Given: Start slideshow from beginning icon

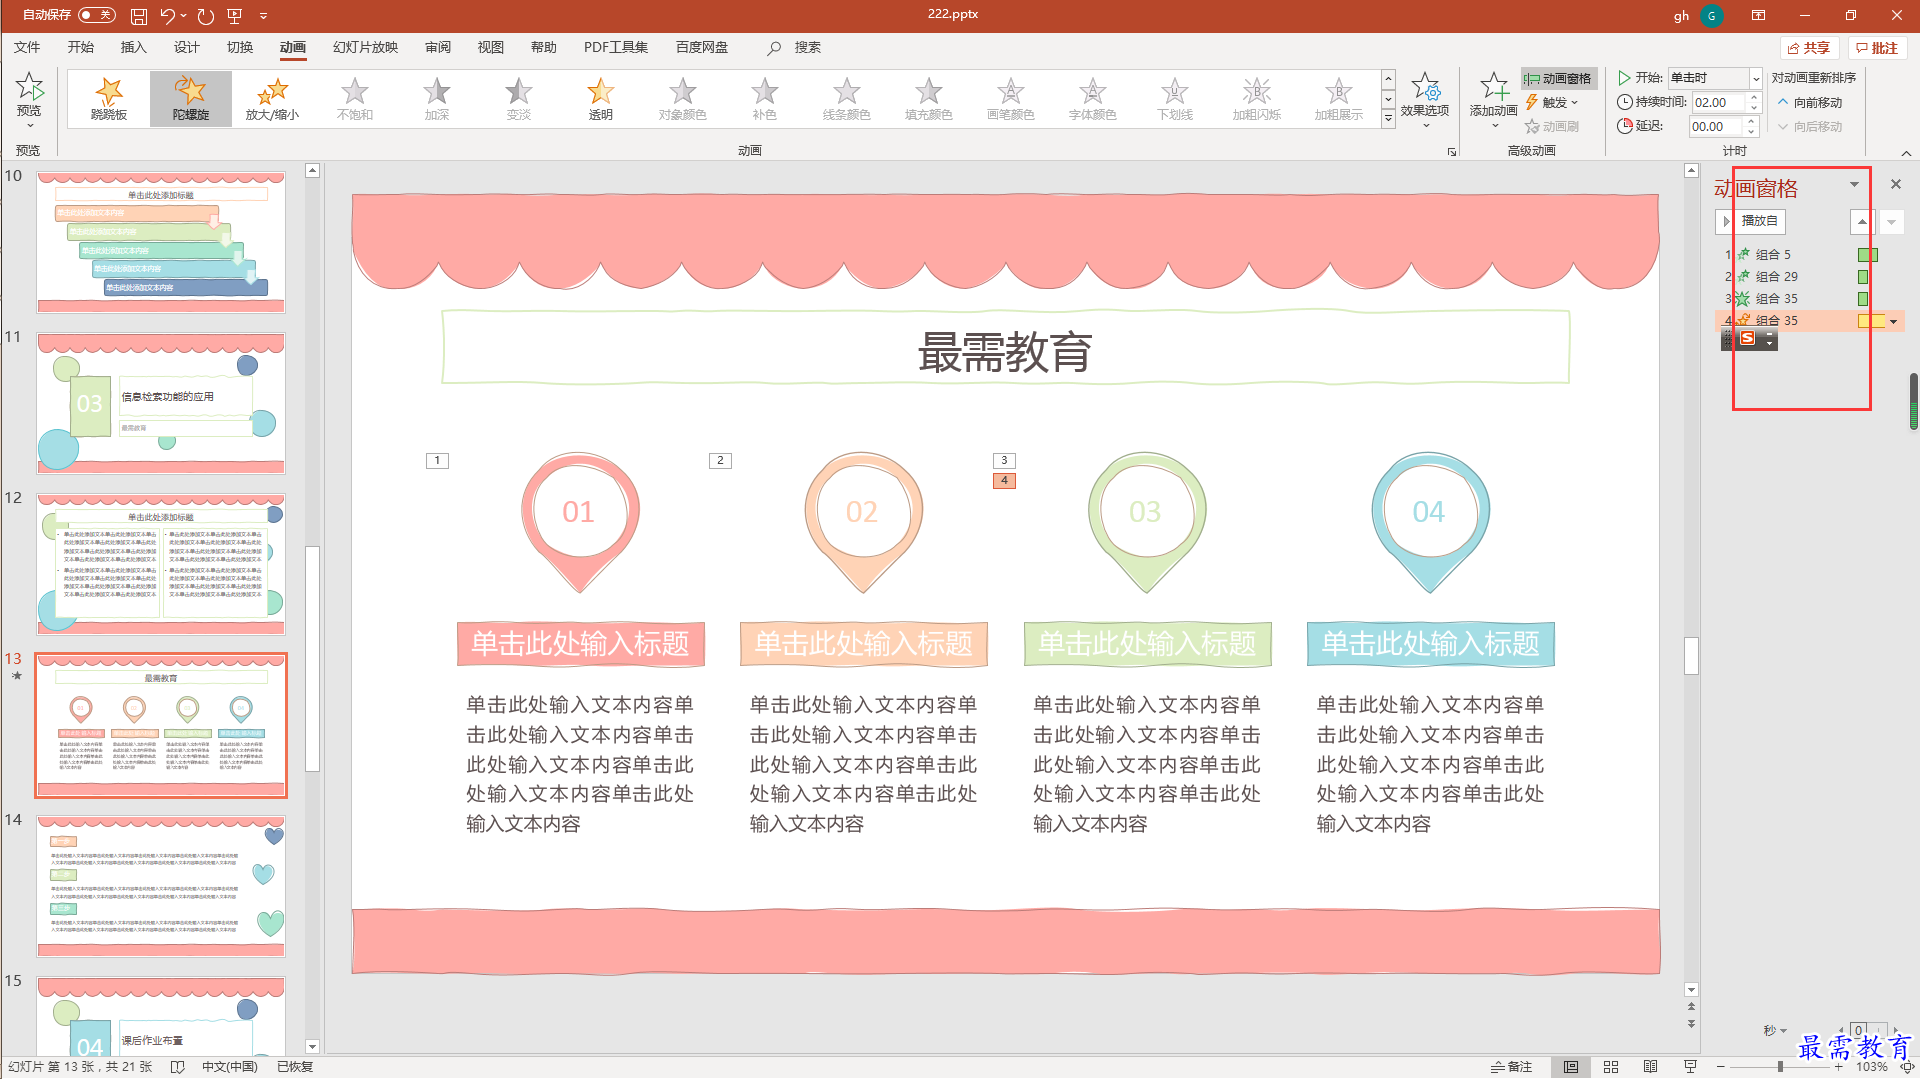Looking at the screenshot, I should coord(235,16).
